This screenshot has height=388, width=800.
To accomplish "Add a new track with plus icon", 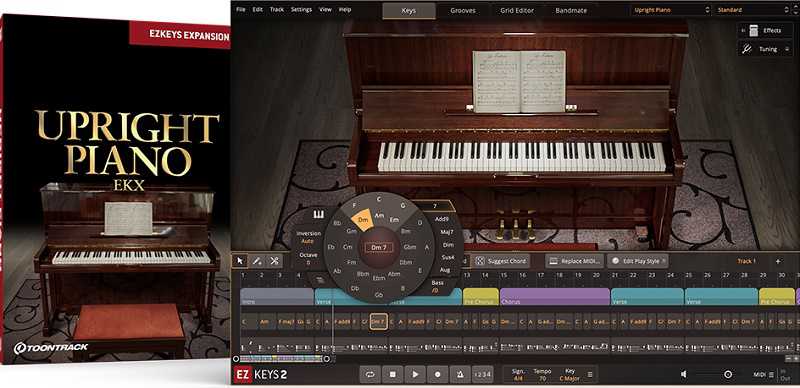I will 778,261.
